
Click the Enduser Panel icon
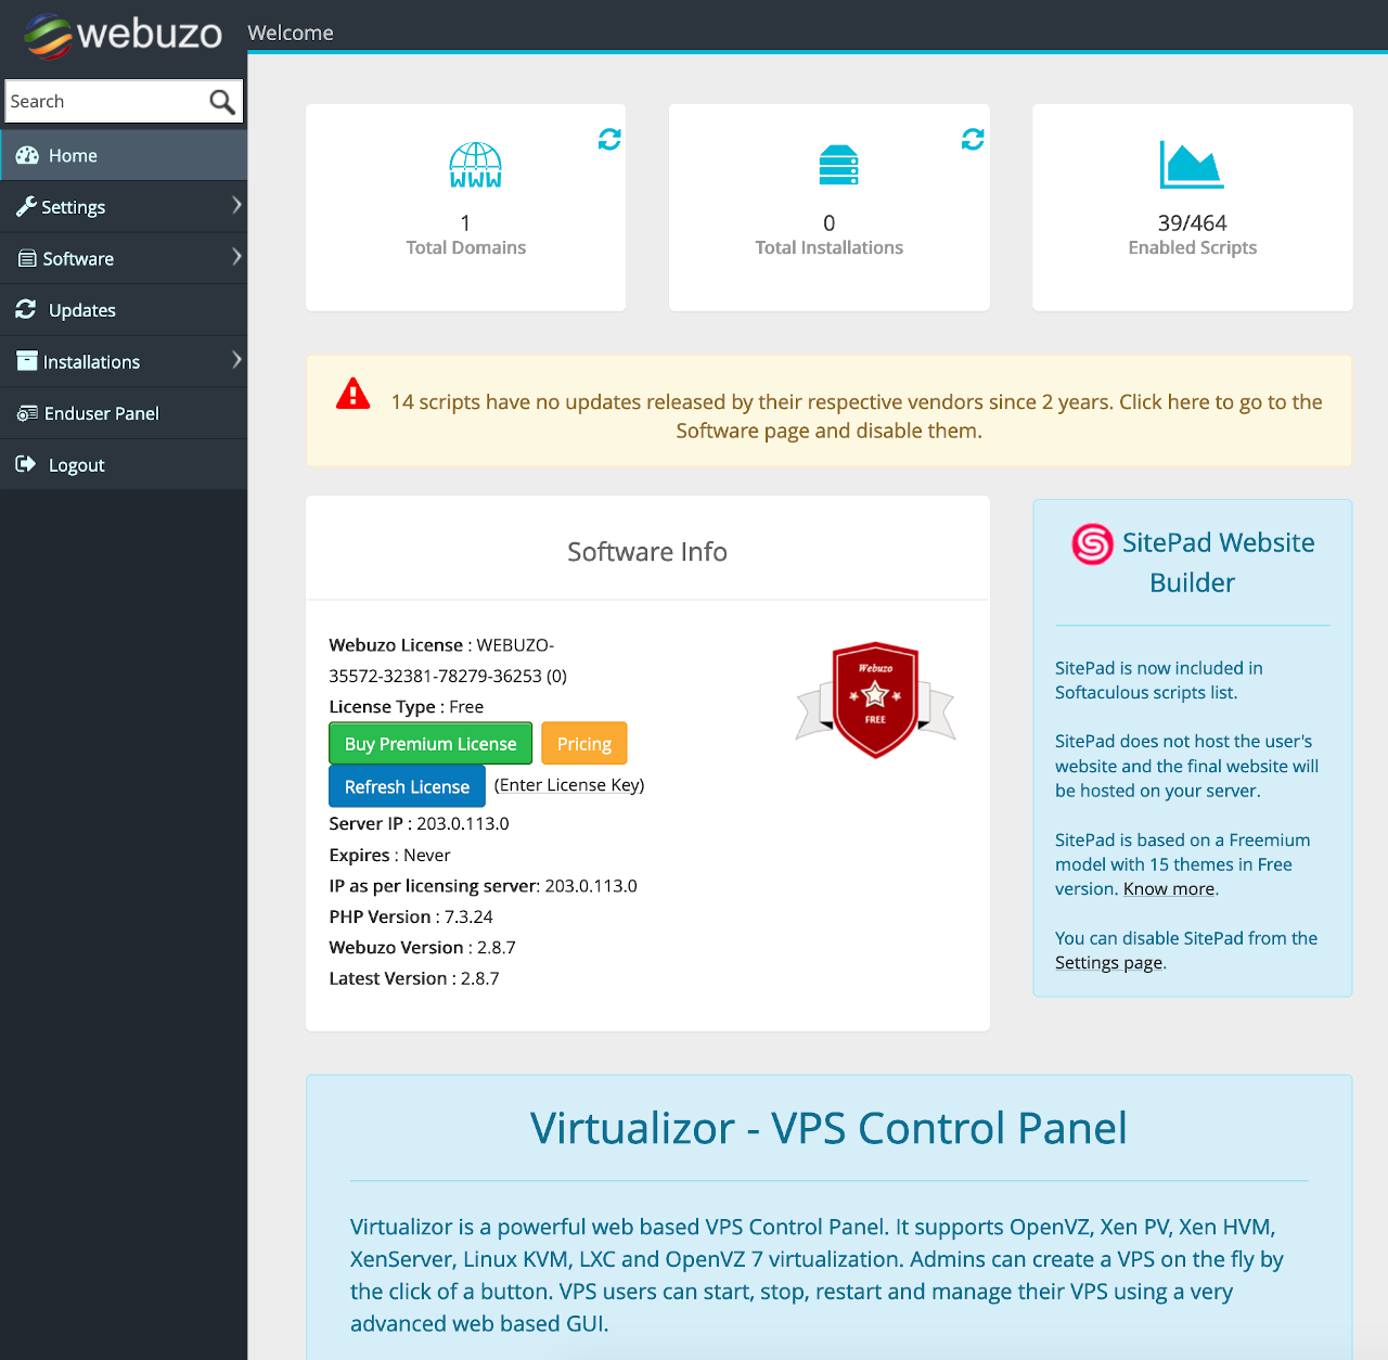26,413
